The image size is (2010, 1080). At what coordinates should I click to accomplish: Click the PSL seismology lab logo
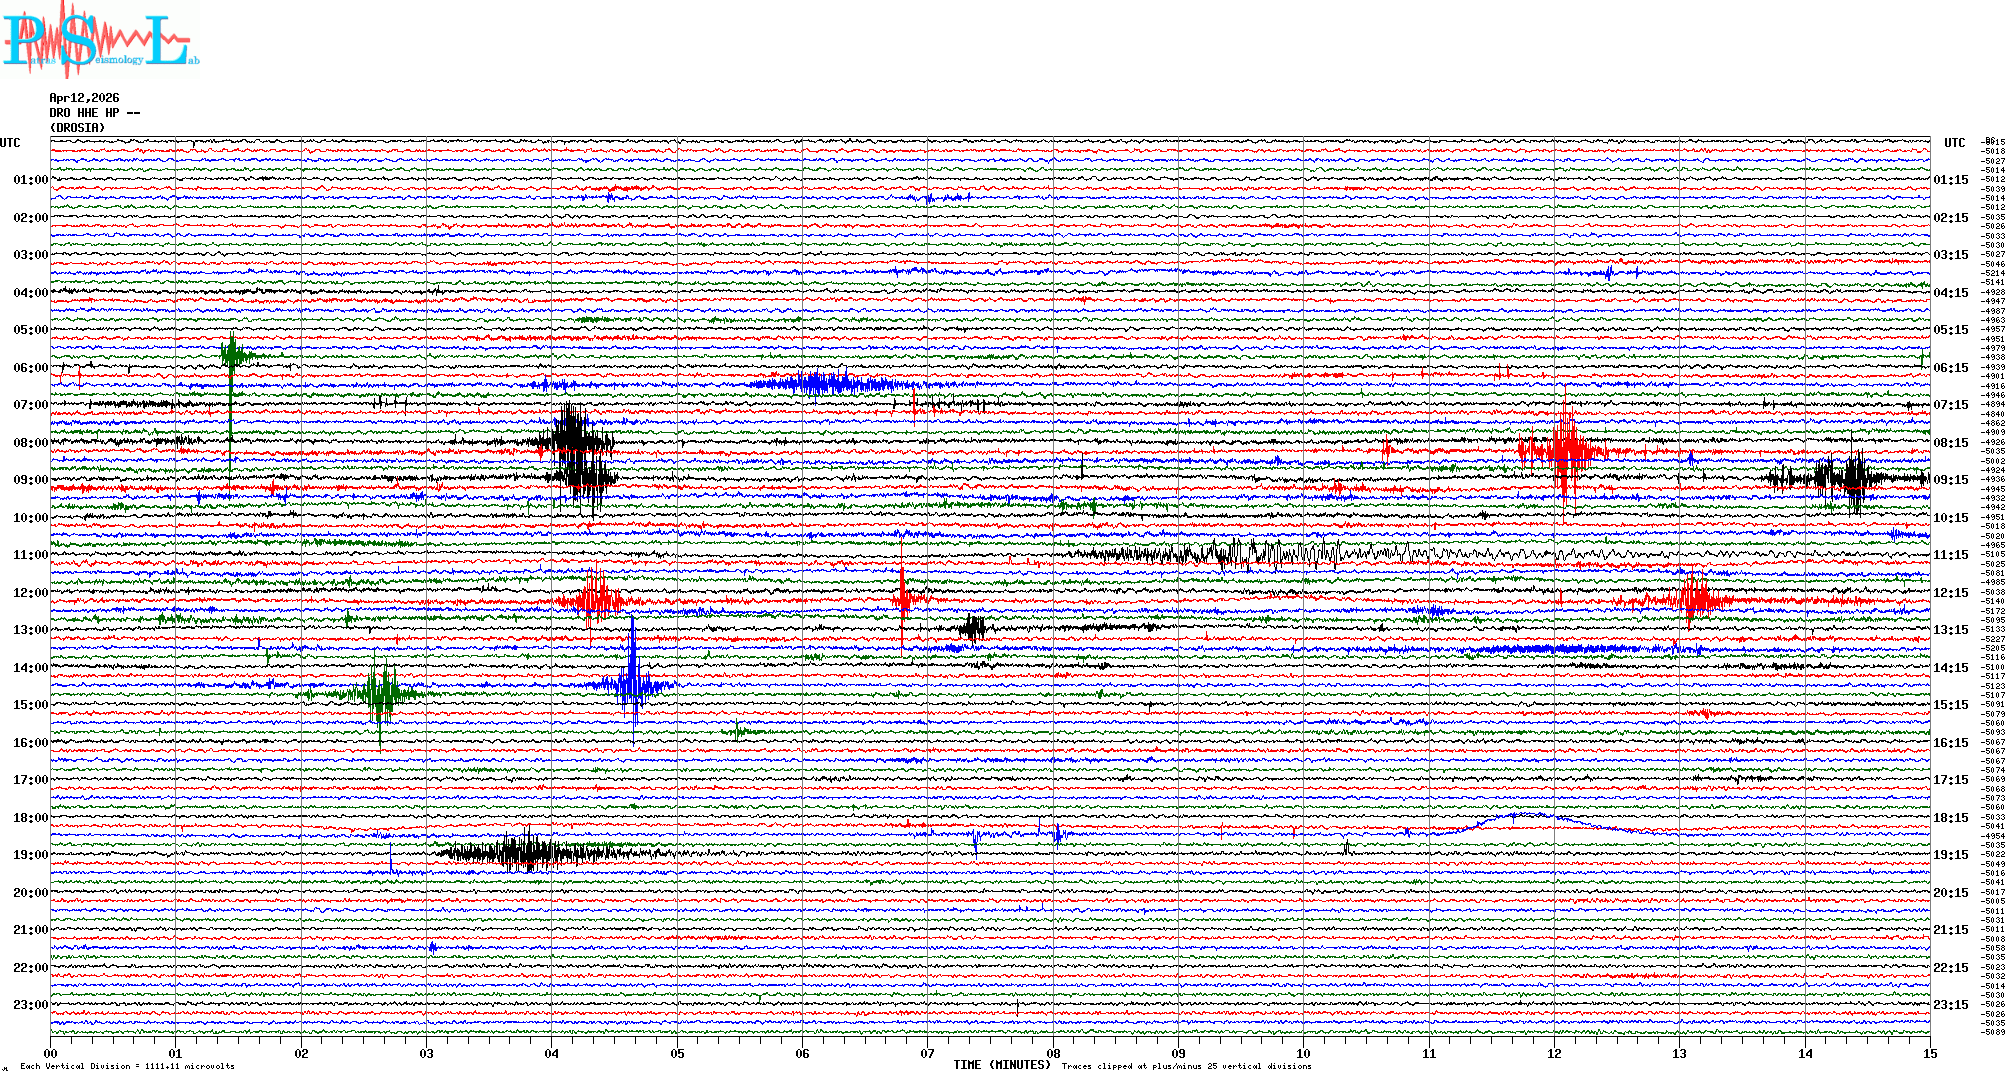[100, 40]
